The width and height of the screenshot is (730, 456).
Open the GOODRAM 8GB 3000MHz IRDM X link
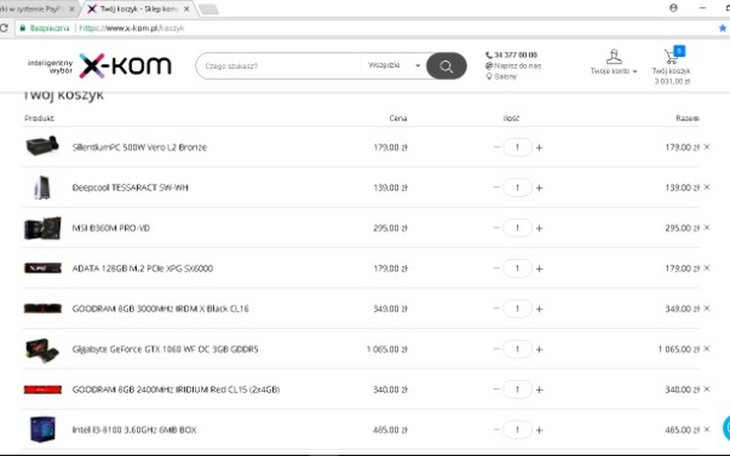pos(158,308)
